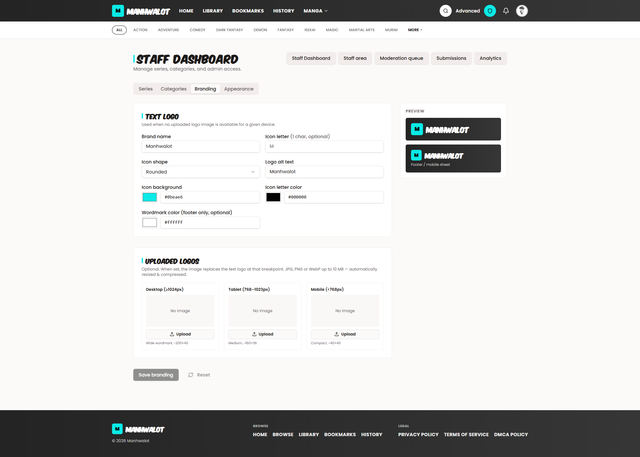Open the Icon shape dropdown
640x457 pixels.
click(200, 172)
